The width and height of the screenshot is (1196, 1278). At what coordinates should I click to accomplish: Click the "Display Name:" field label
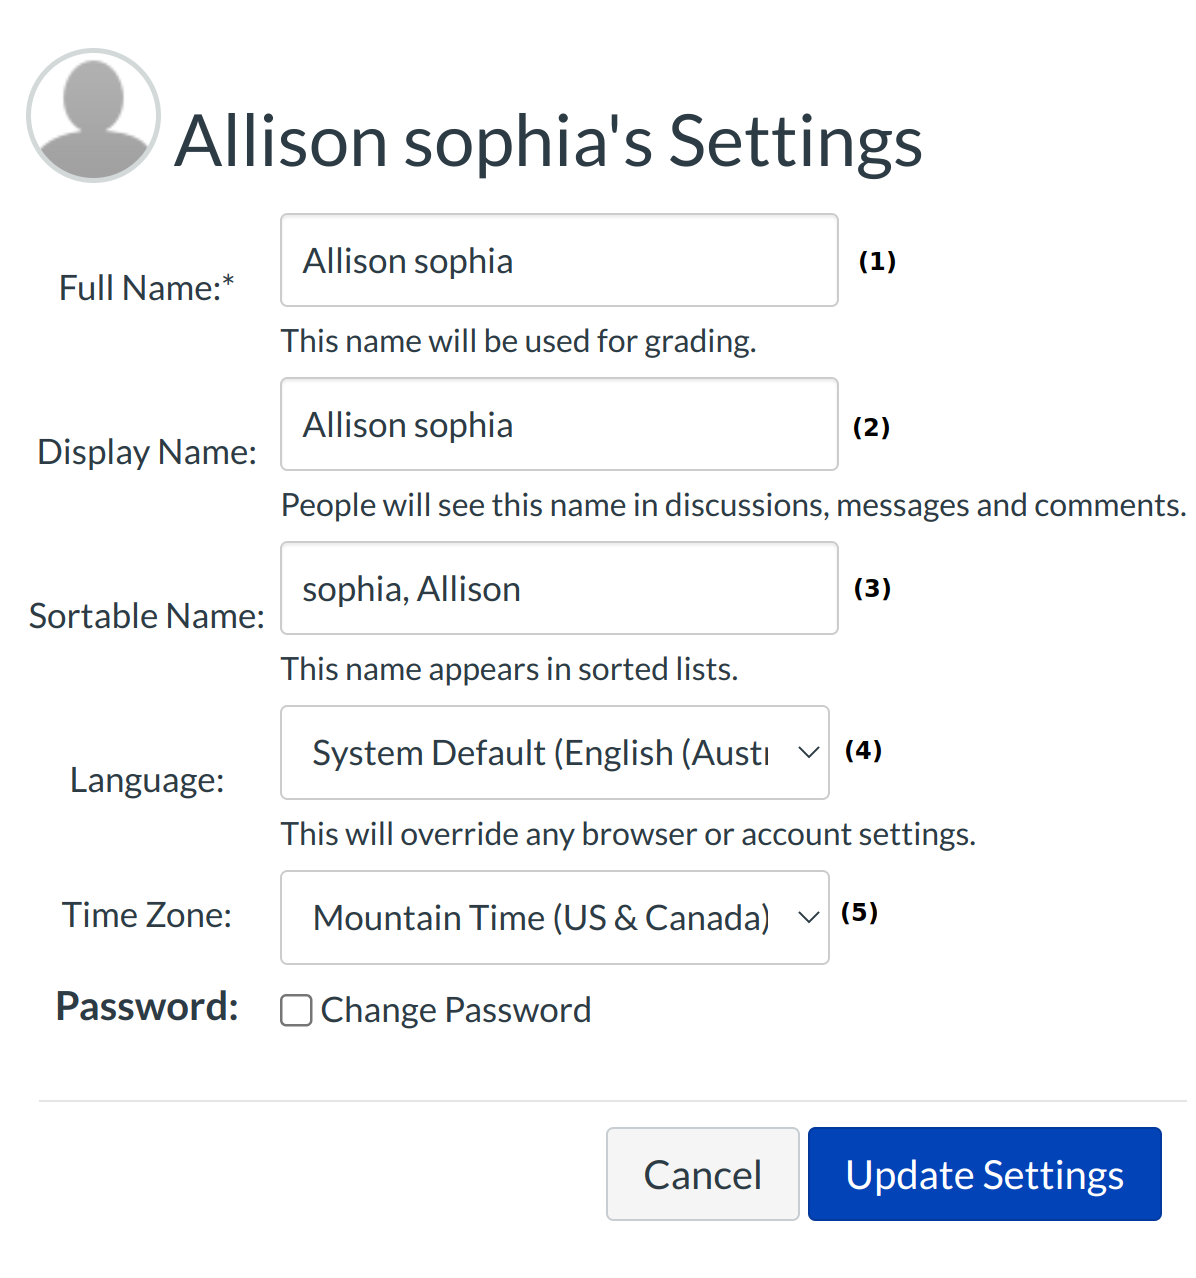(x=147, y=452)
